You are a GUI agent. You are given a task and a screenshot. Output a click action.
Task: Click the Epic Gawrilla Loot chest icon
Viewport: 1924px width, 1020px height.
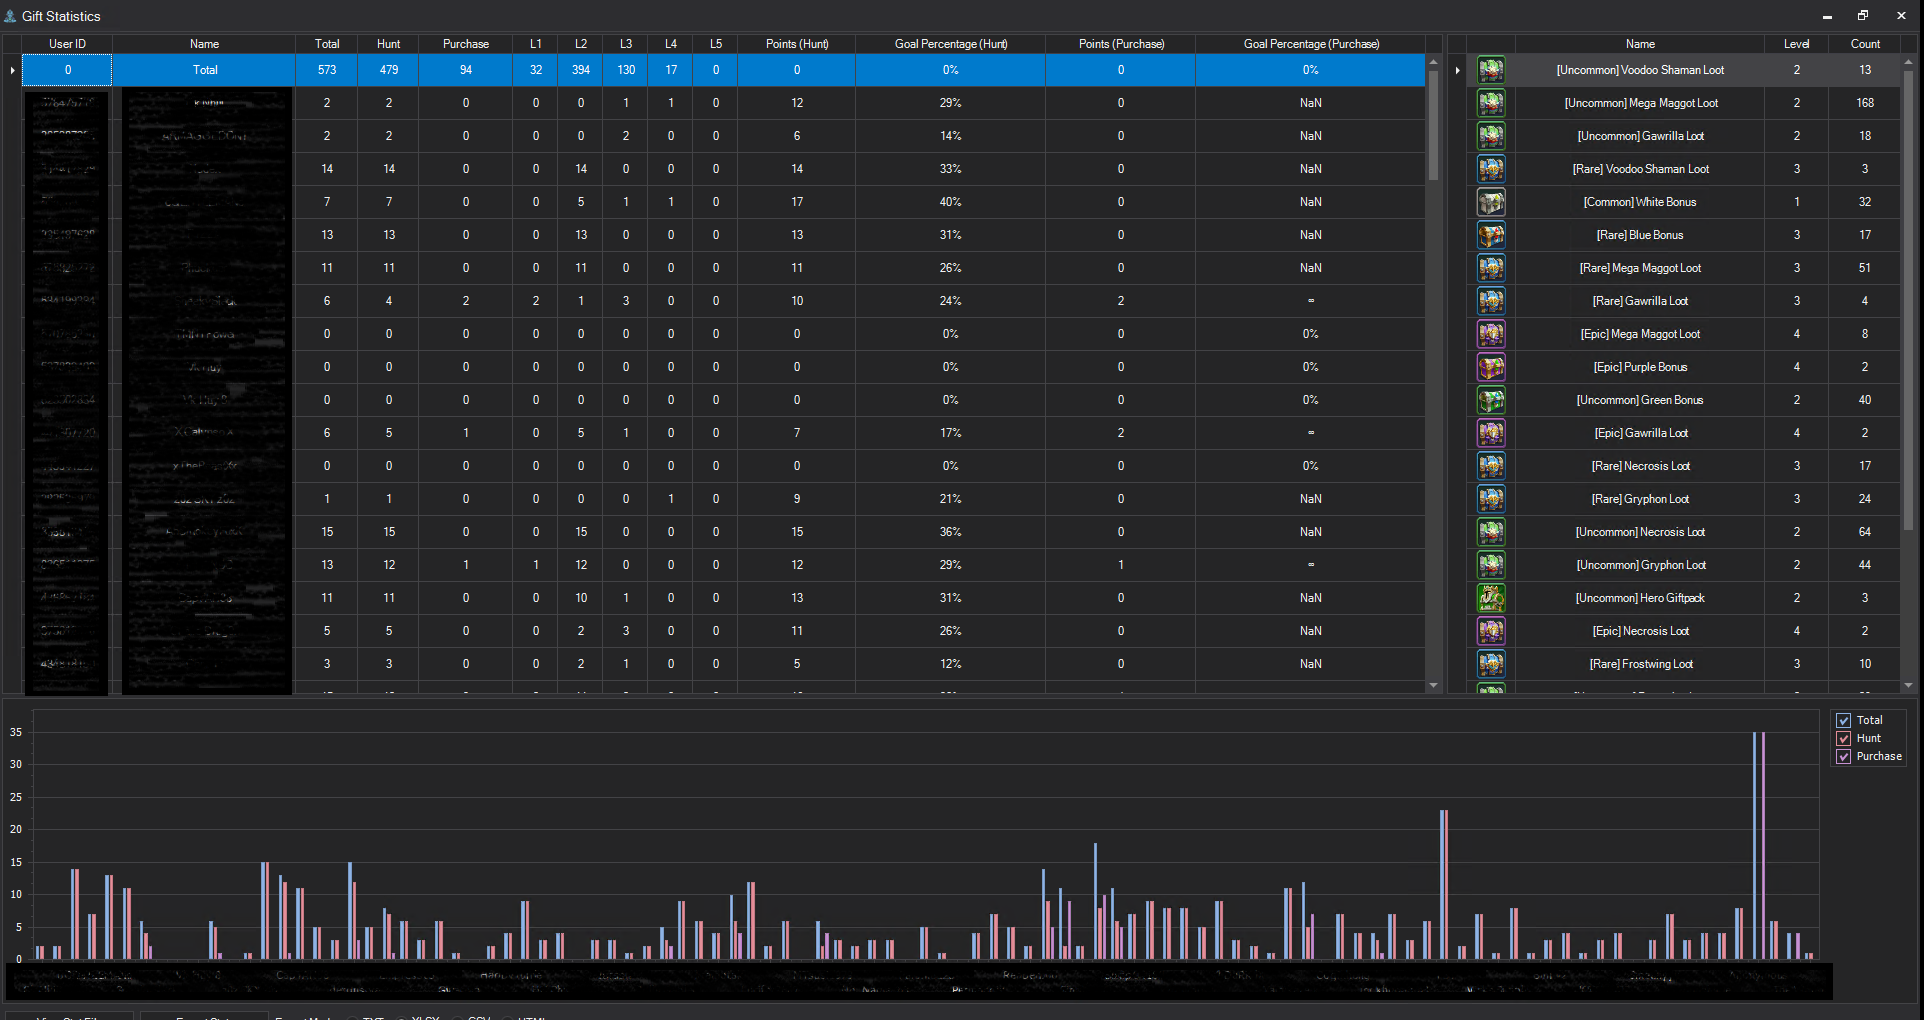(1491, 433)
